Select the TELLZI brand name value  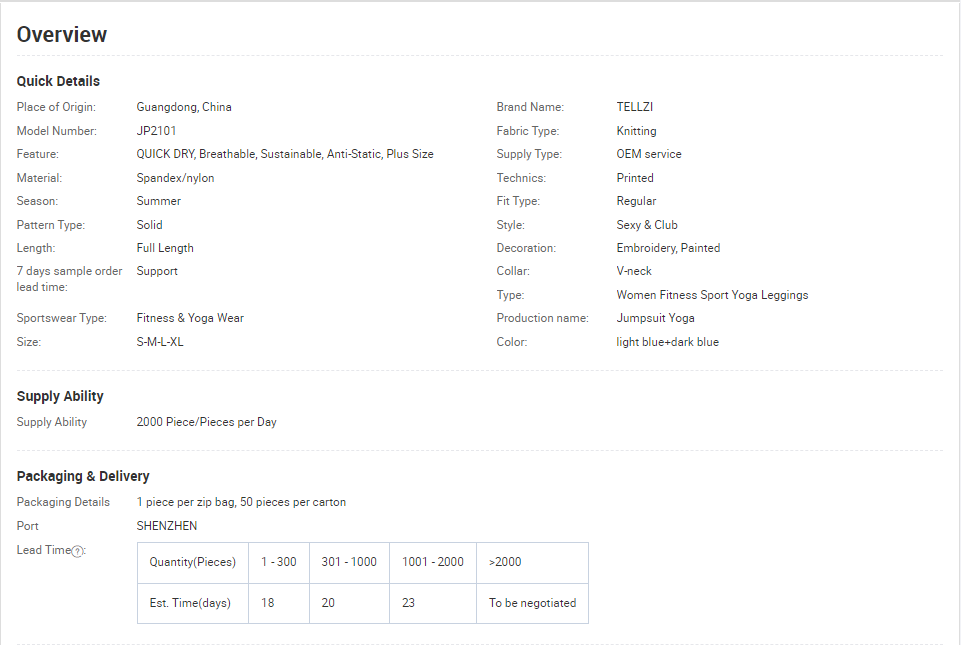coord(635,107)
